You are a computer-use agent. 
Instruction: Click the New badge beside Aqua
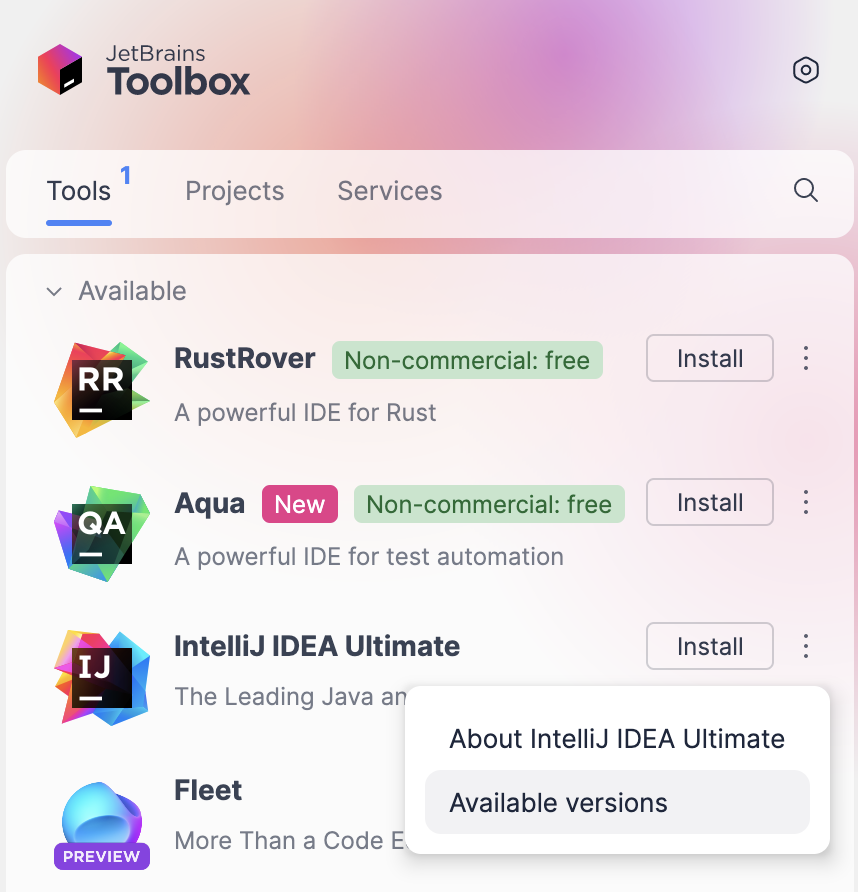(x=300, y=504)
